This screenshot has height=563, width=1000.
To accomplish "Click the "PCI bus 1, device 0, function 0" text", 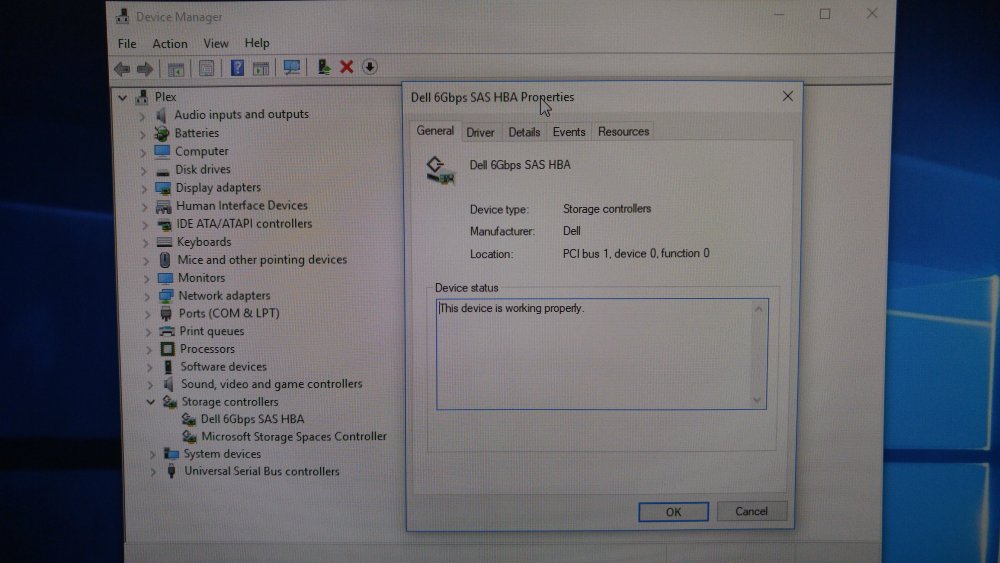I will (x=636, y=254).
